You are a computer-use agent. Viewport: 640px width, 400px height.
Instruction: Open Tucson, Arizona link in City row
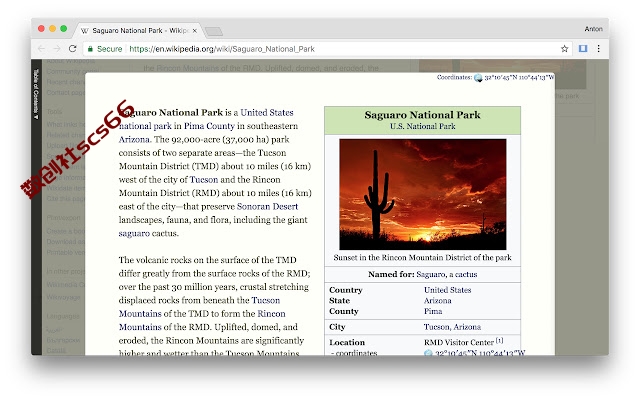pos(452,327)
